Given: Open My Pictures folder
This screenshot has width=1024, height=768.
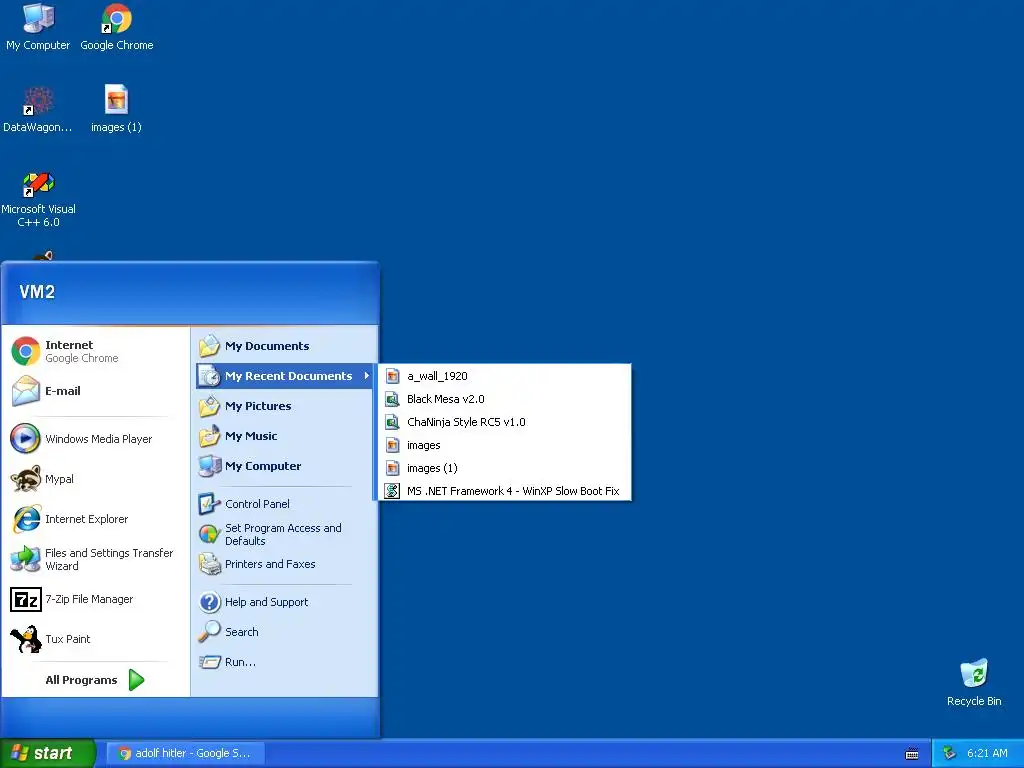Looking at the screenshot, I should click(x=284, y=406).
